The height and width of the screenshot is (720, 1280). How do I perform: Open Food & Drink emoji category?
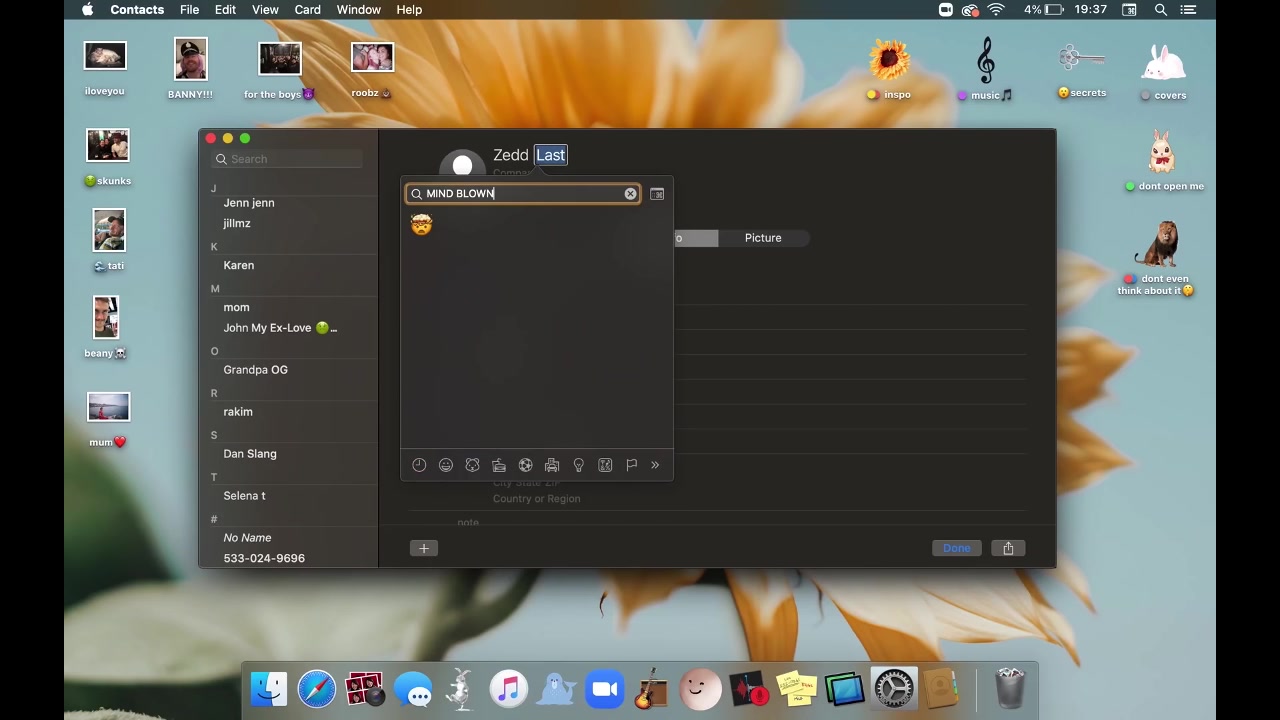click(499, 465)
